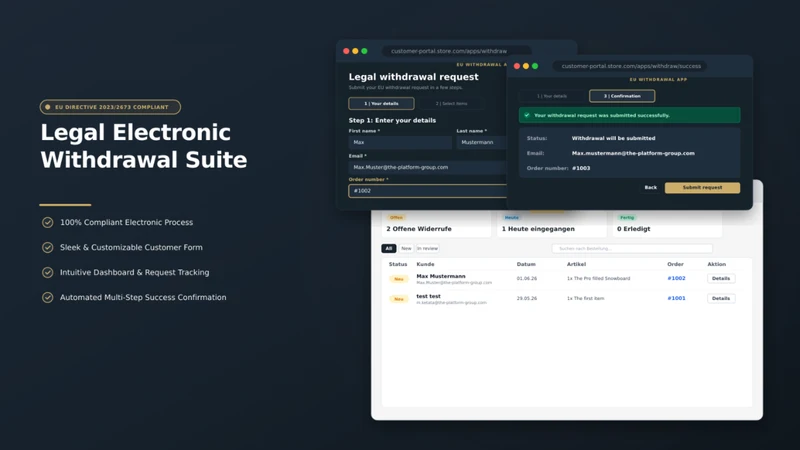The width and height of the screenshot is (800, 450).
Task: Click the withdraw/success URL address bar
Action: [x=631, y=66]
